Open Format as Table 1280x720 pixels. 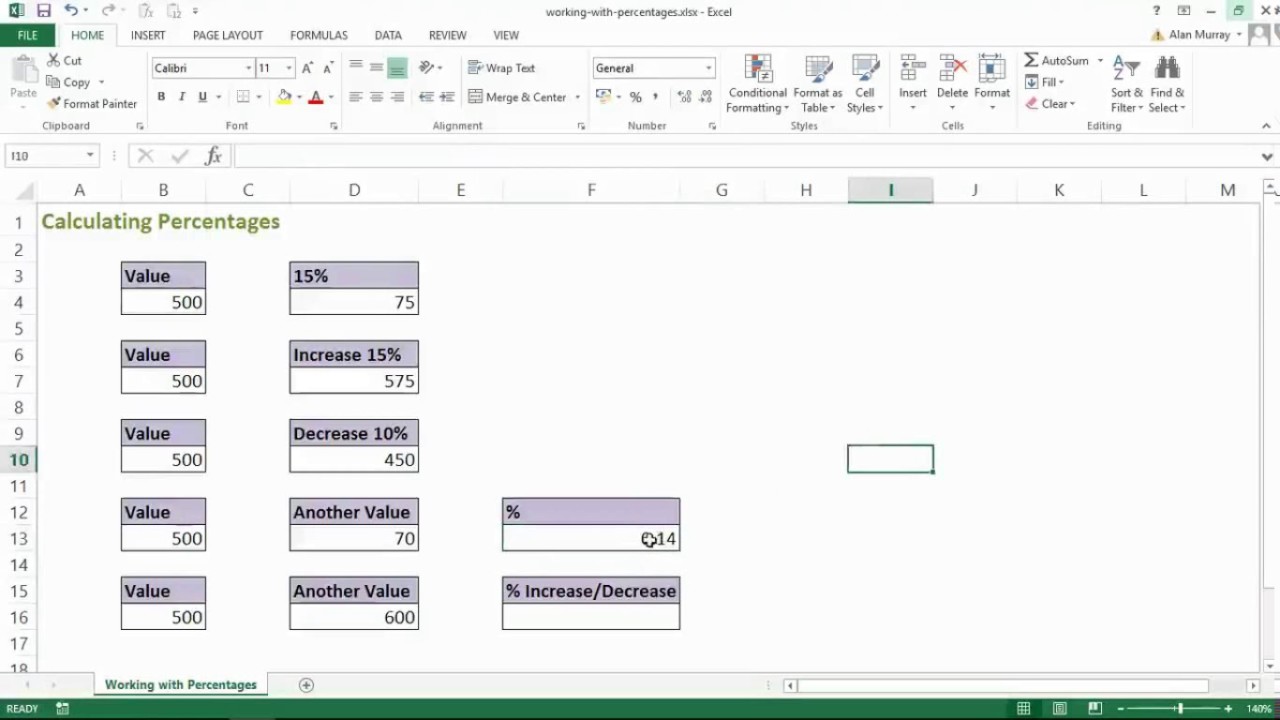[818, 85]
